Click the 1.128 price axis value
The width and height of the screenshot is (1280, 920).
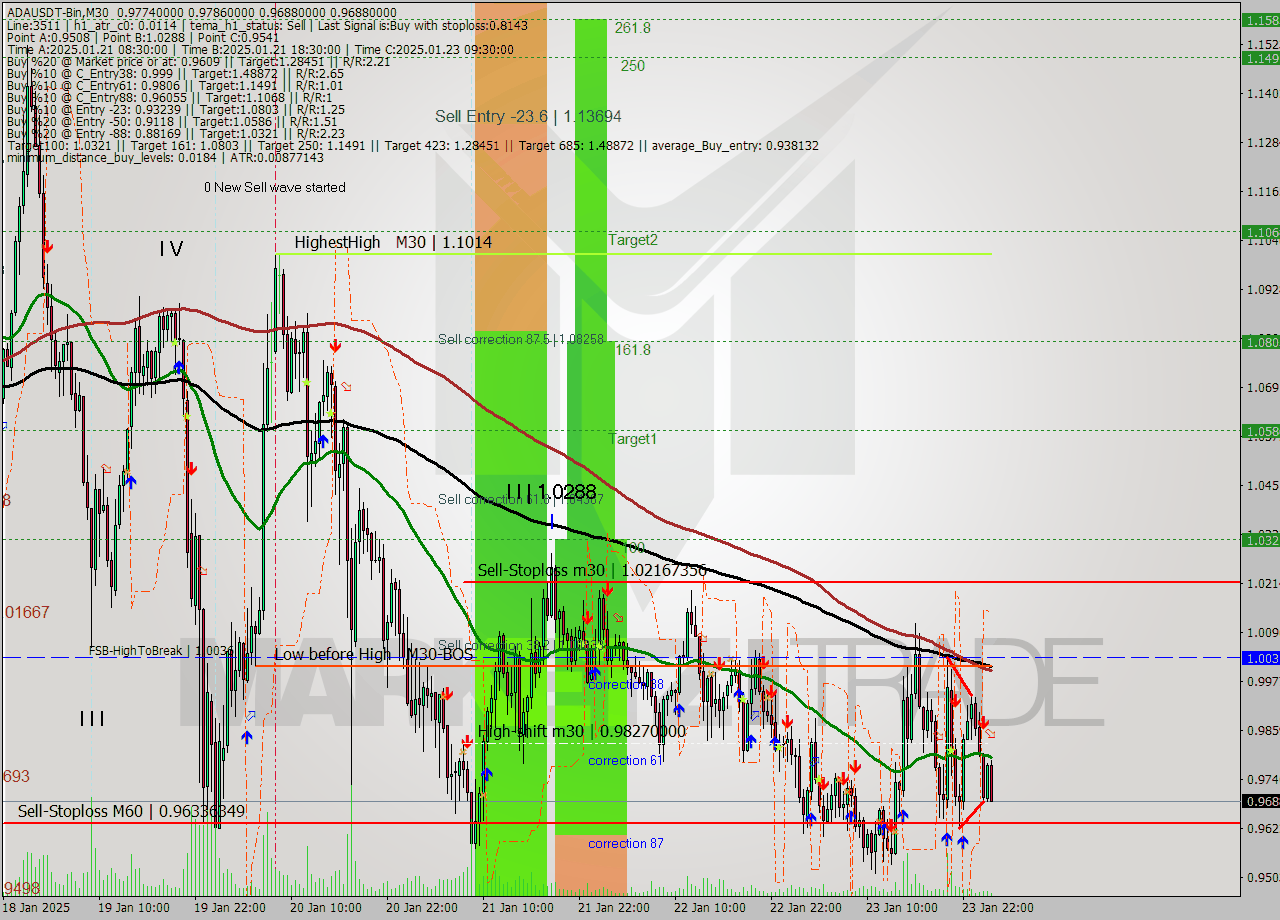[x=1263, y=142]
